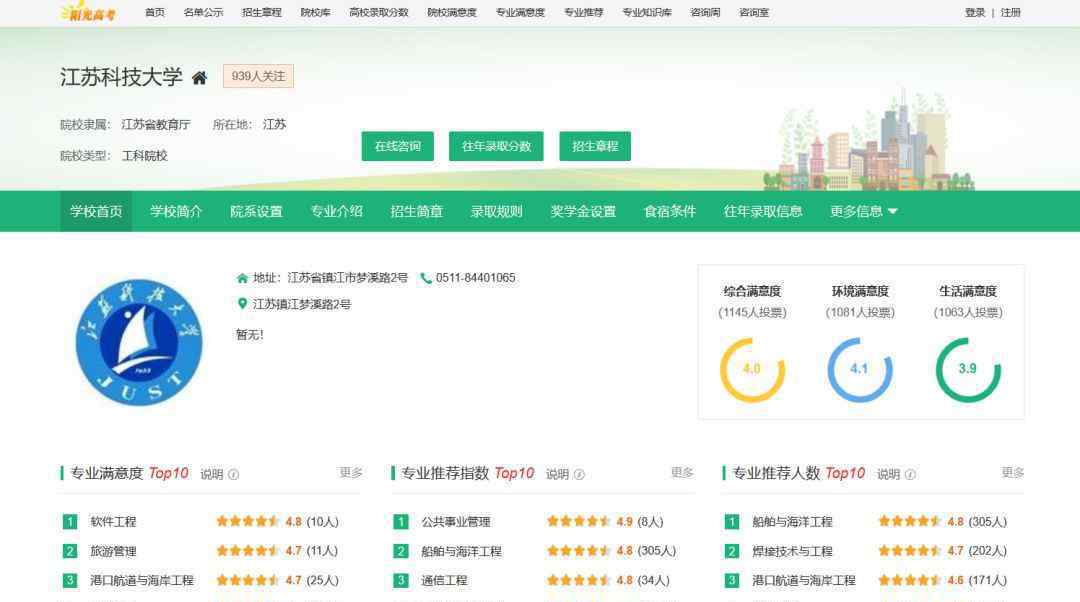This screenshot has height=602, width=1080.
Task: Go to 首页 in top navigation
Action: coord(155,12)
